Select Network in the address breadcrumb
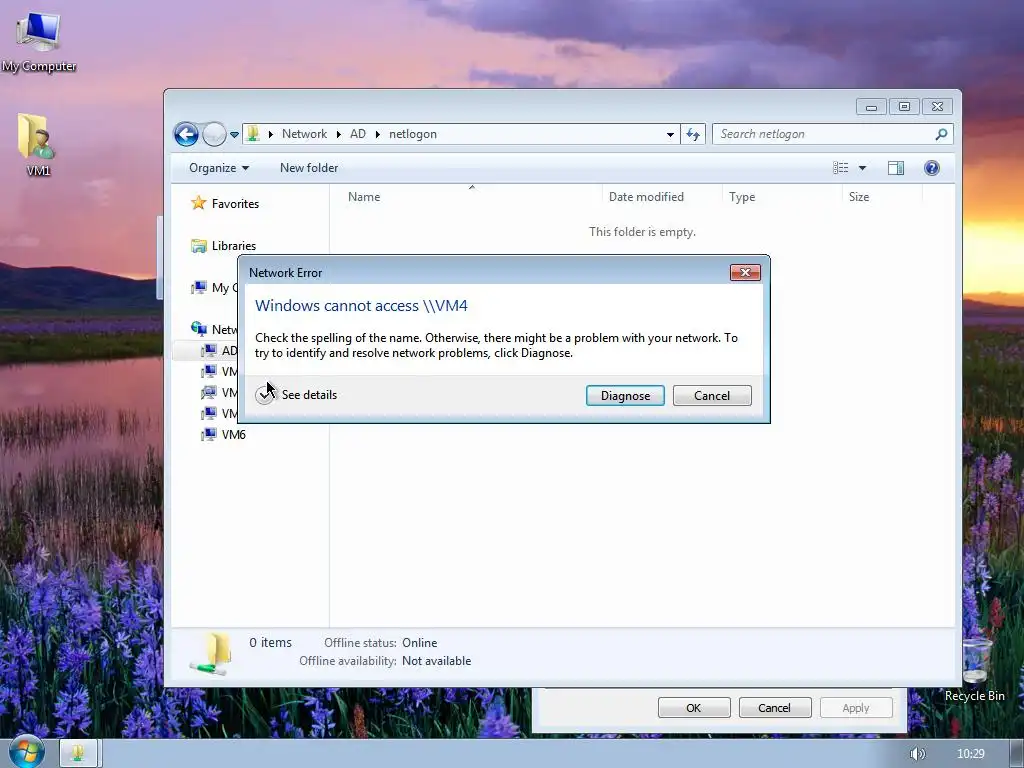The image size is (1024, 768). point(304,134)
